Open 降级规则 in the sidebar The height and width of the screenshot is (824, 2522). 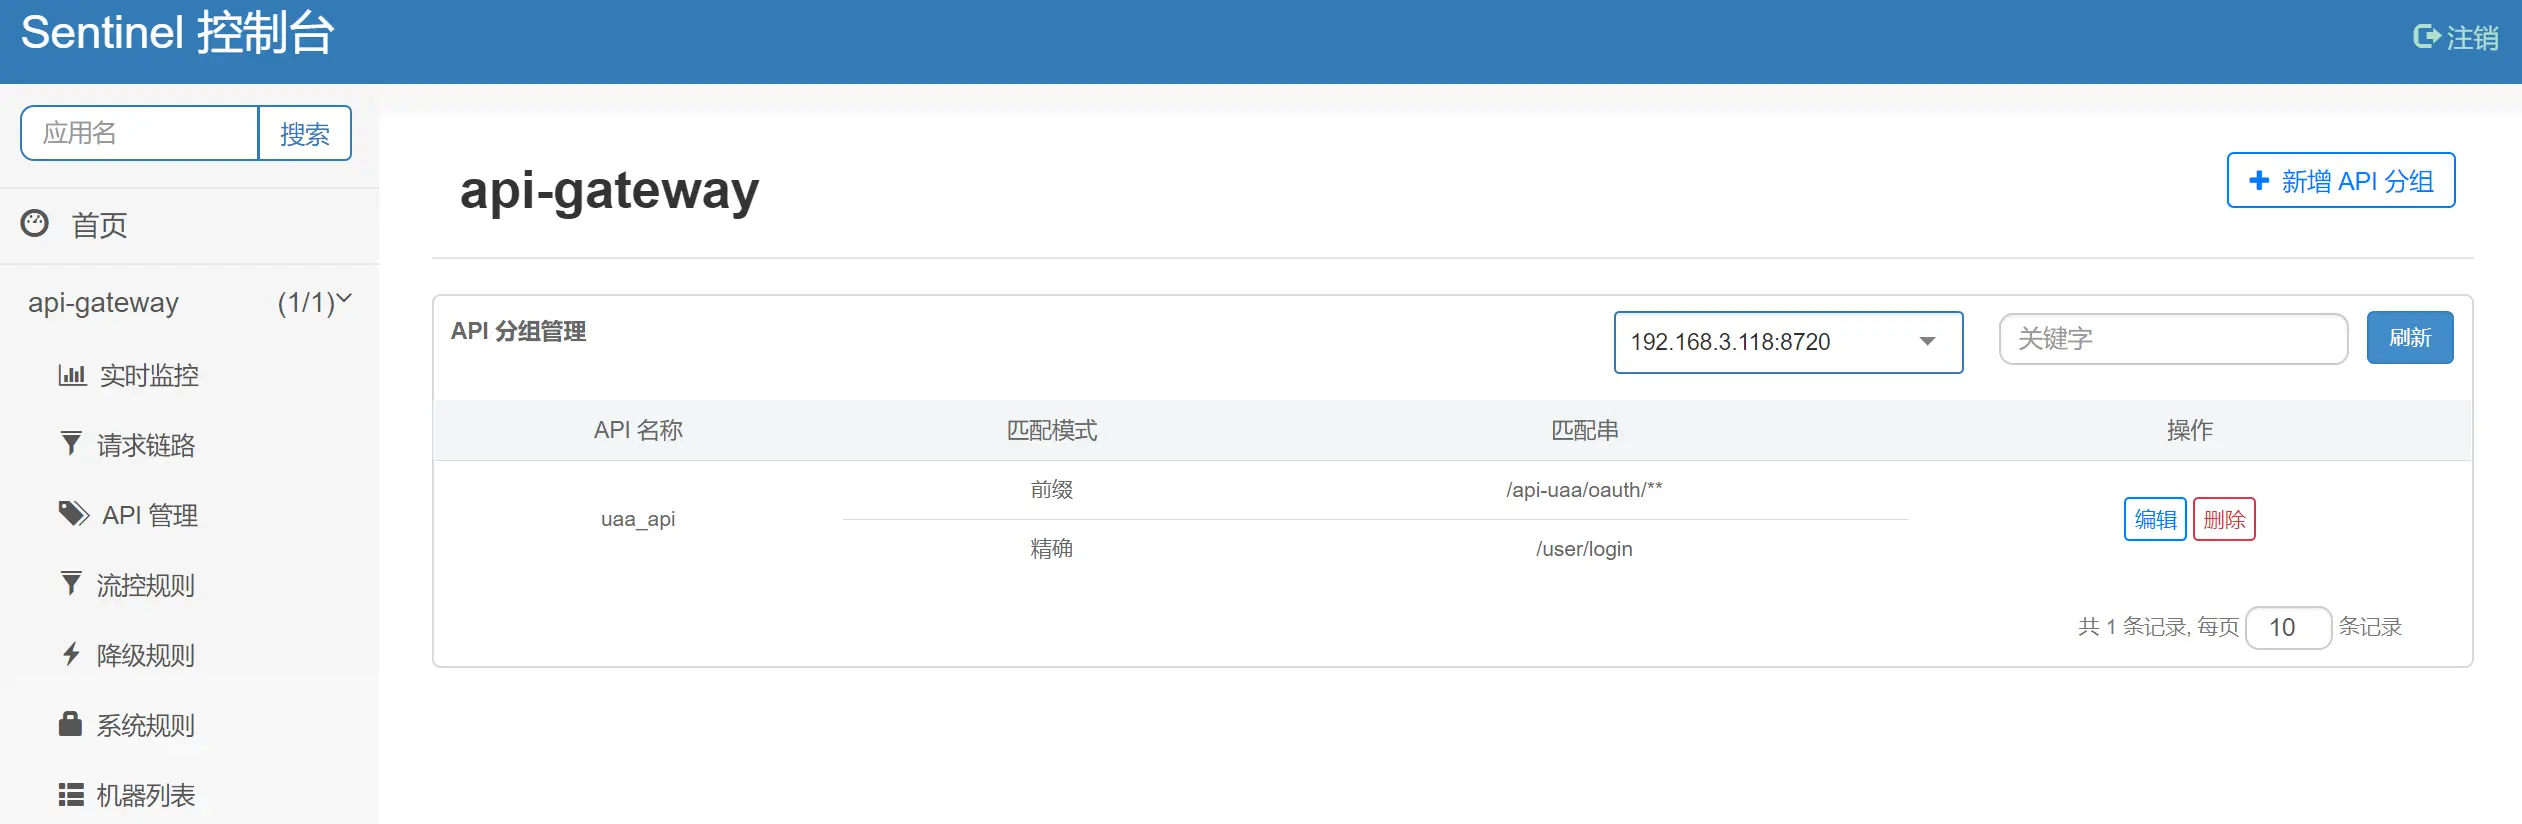click(x=146, y=655)
